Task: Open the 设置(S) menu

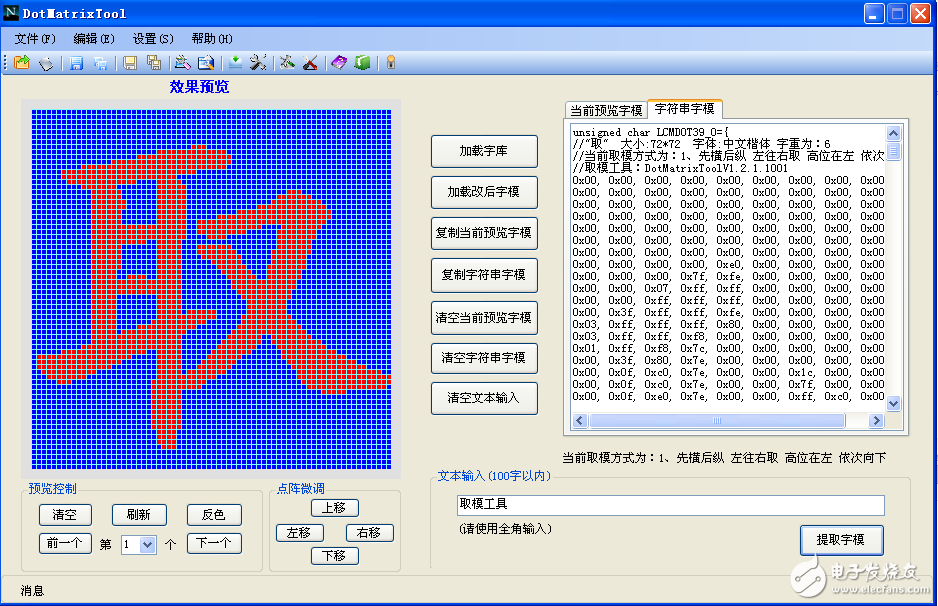Action: point(152,39)
